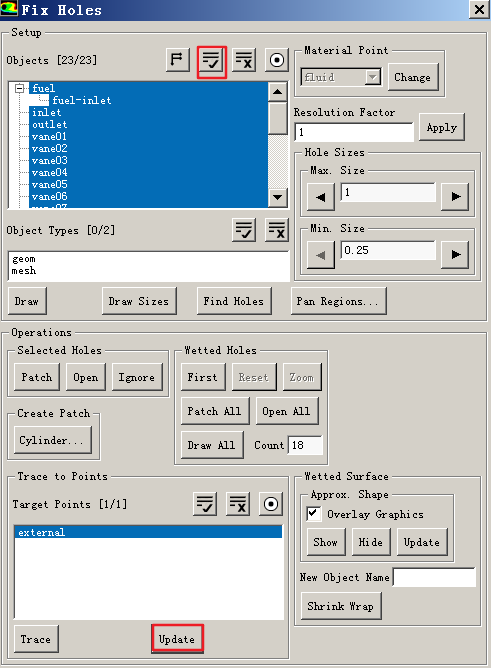Select vane02 in the objects list
Screen dimensions: 491x668
(49, 149)
